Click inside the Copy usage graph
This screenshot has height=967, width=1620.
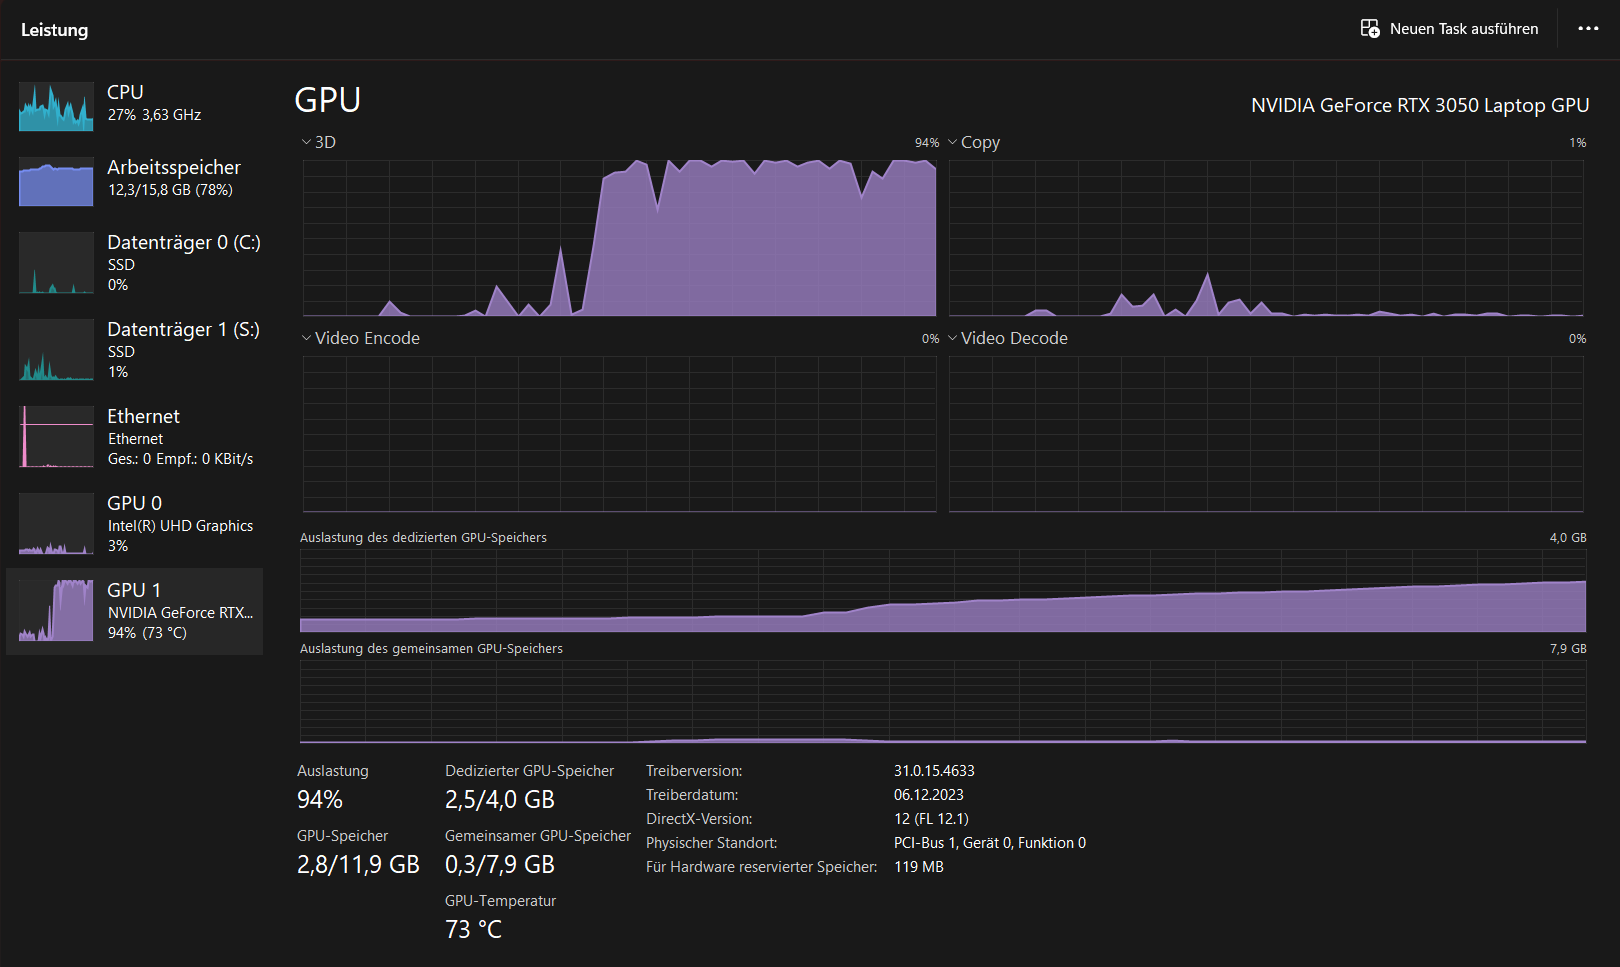click(x=1266, y=238)
